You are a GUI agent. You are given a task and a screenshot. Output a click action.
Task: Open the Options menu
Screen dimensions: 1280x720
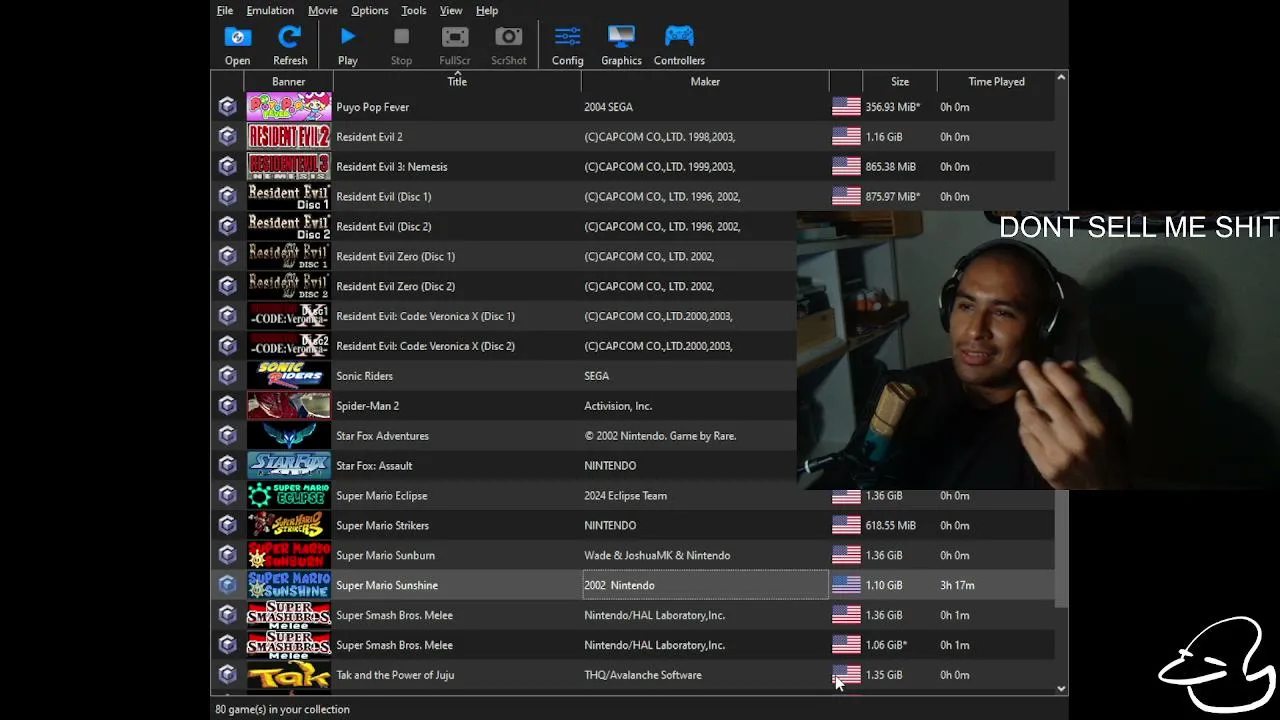tap(370, 10)
